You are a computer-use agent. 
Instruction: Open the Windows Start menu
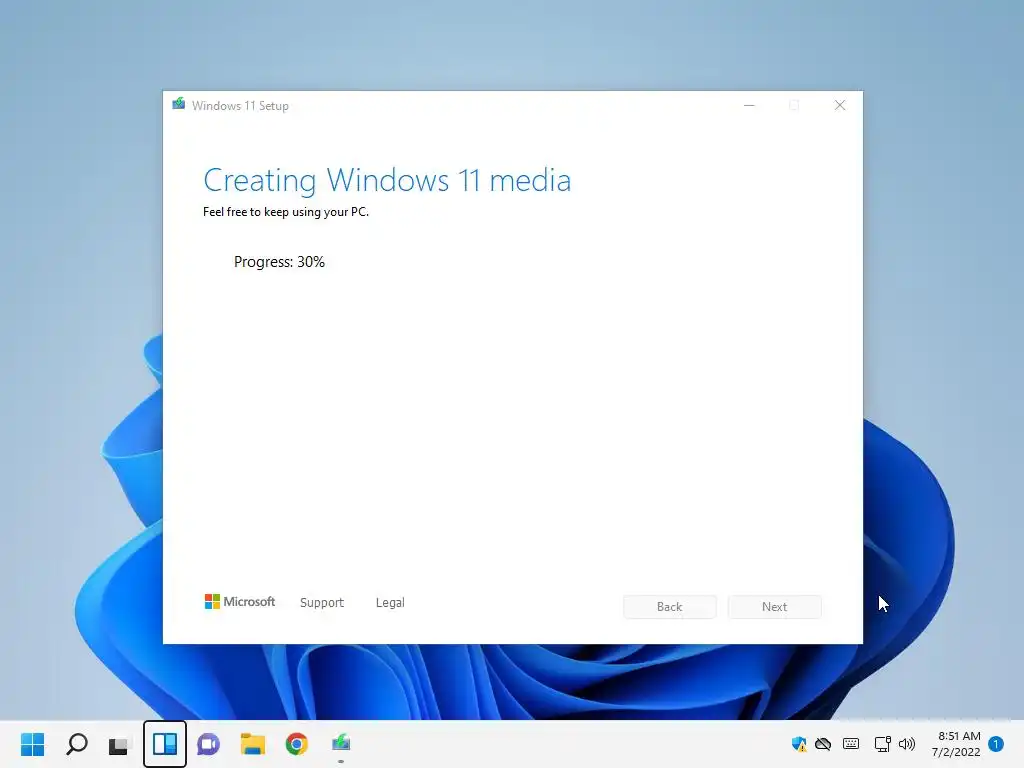pos(32,744)
